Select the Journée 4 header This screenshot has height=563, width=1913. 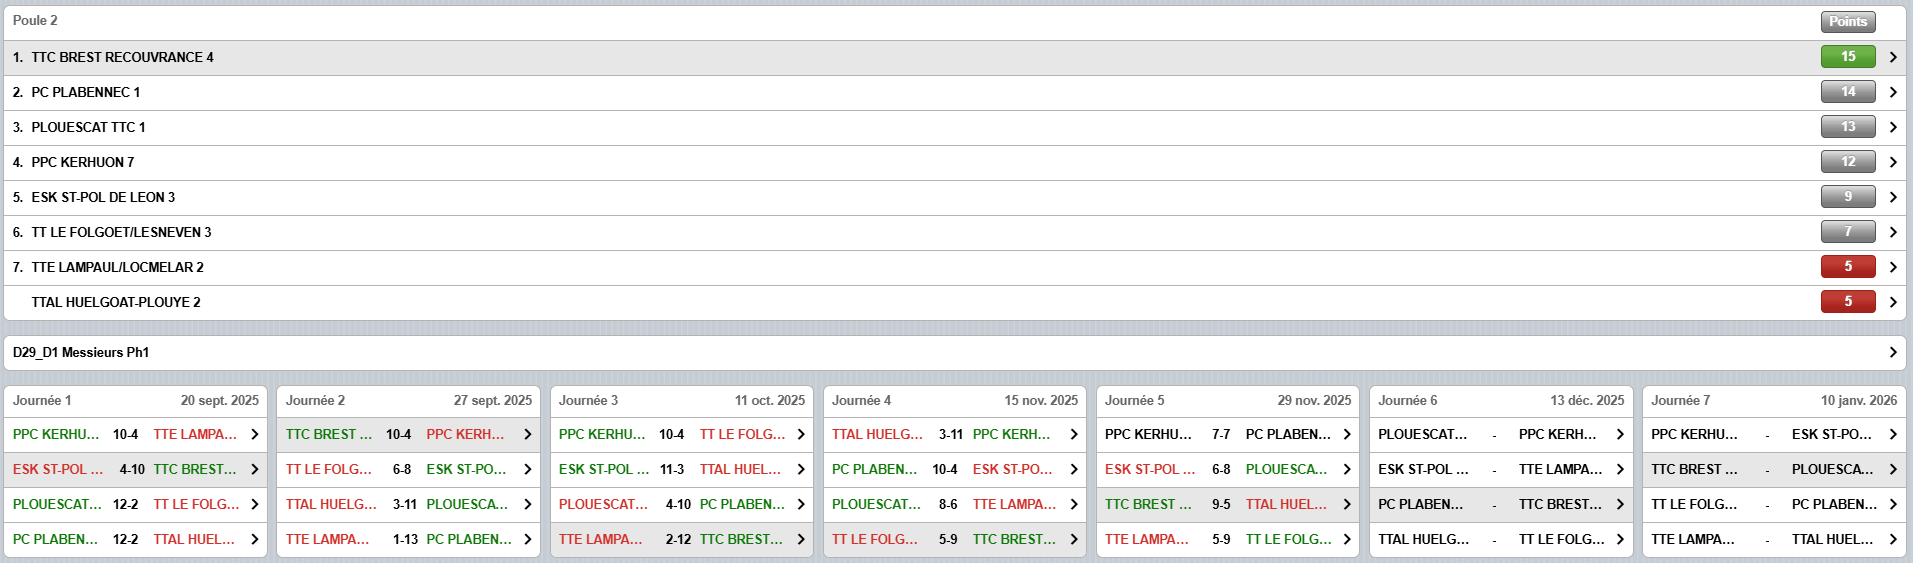[954, 400]
